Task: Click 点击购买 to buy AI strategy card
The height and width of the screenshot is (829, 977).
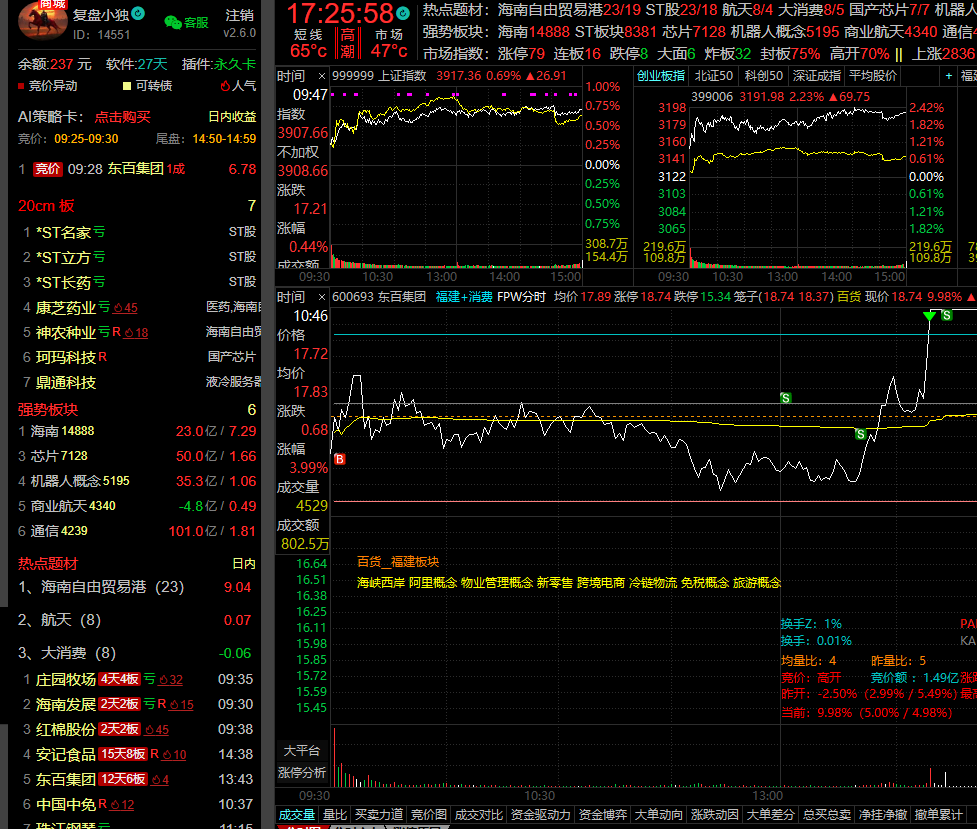Action: [123, 116]
